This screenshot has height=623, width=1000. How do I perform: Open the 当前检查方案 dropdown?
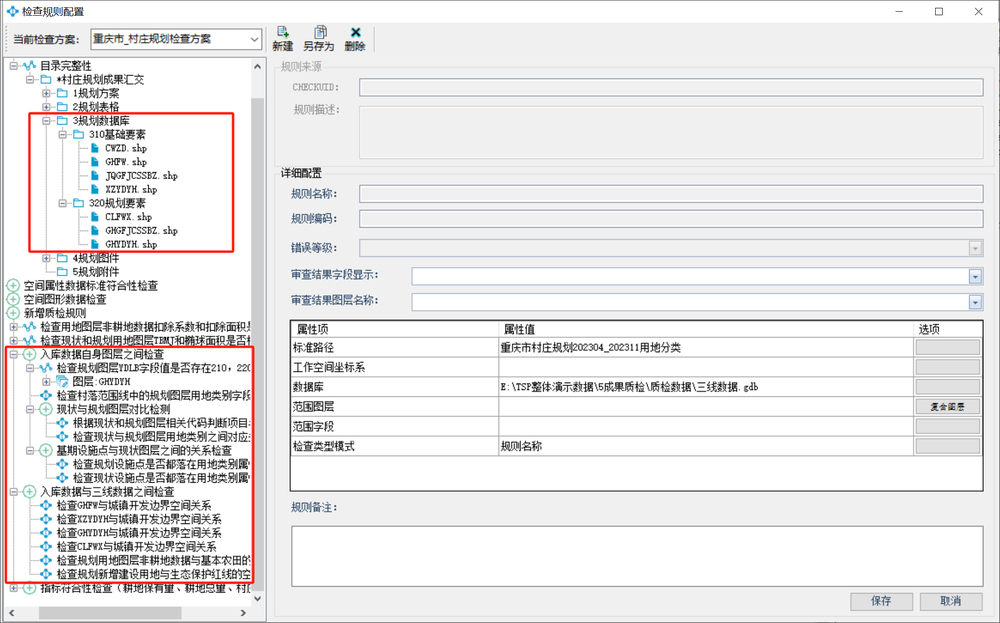[254, 39]
